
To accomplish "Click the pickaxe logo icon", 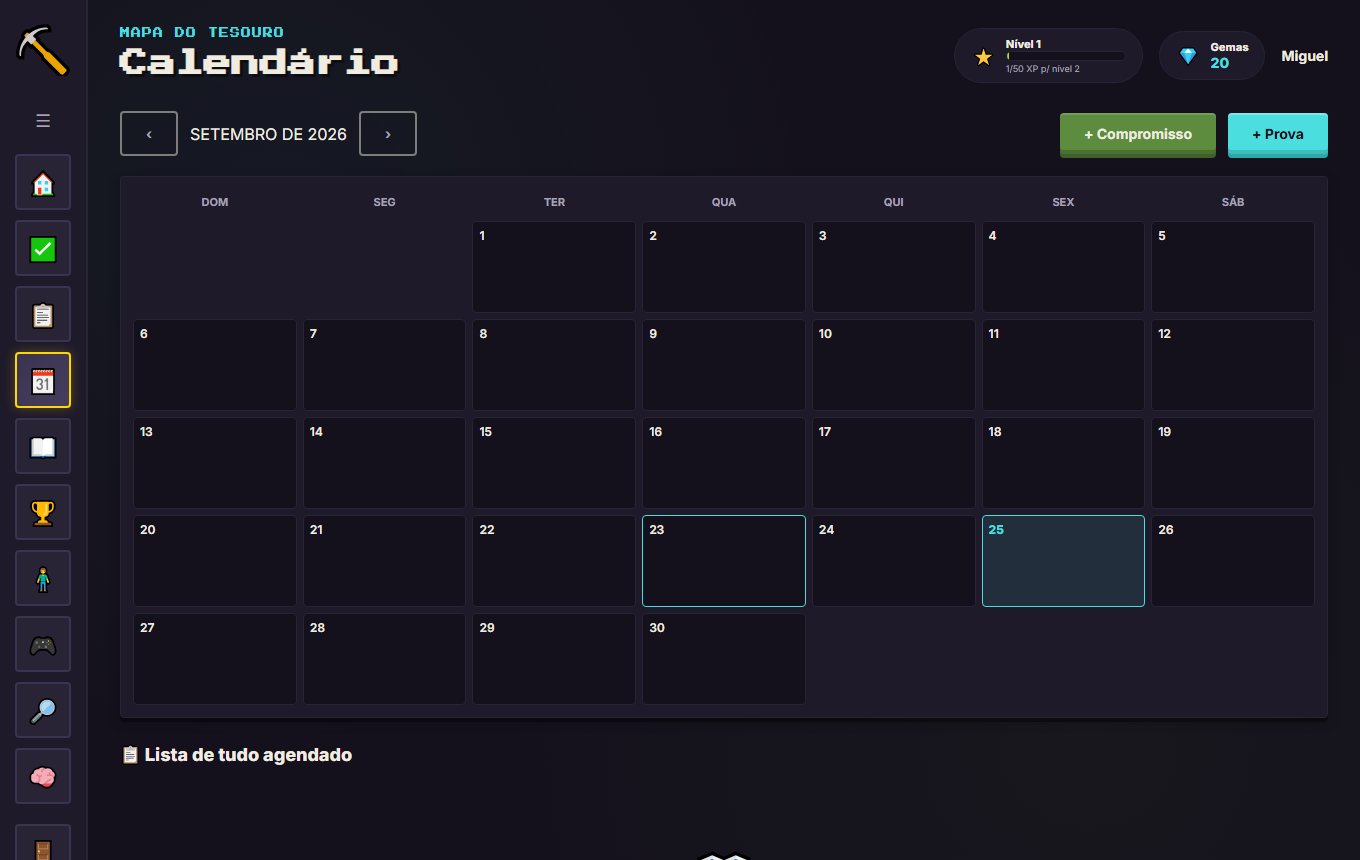I will click(42, 50).
